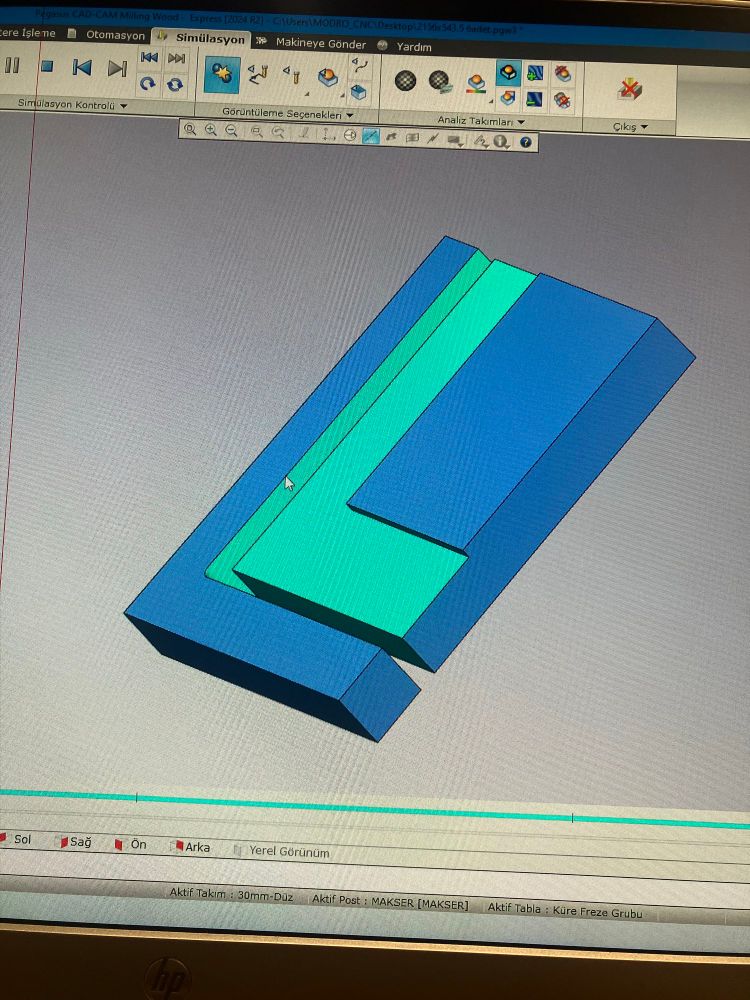Click the shaded solid view icon

(392, 136)
